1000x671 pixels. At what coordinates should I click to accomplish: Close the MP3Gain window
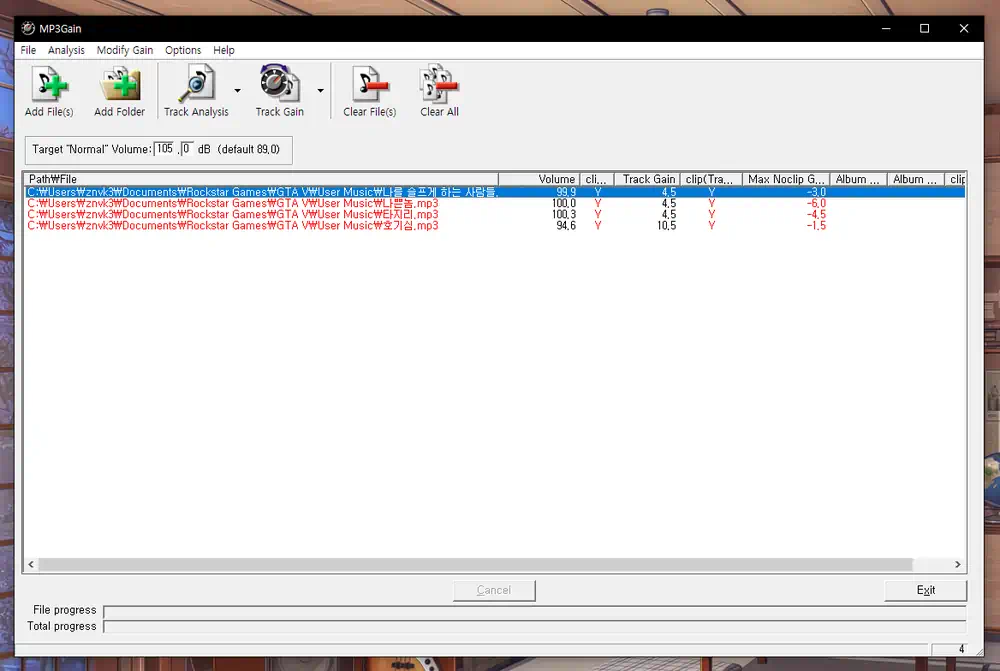(964, 29)
